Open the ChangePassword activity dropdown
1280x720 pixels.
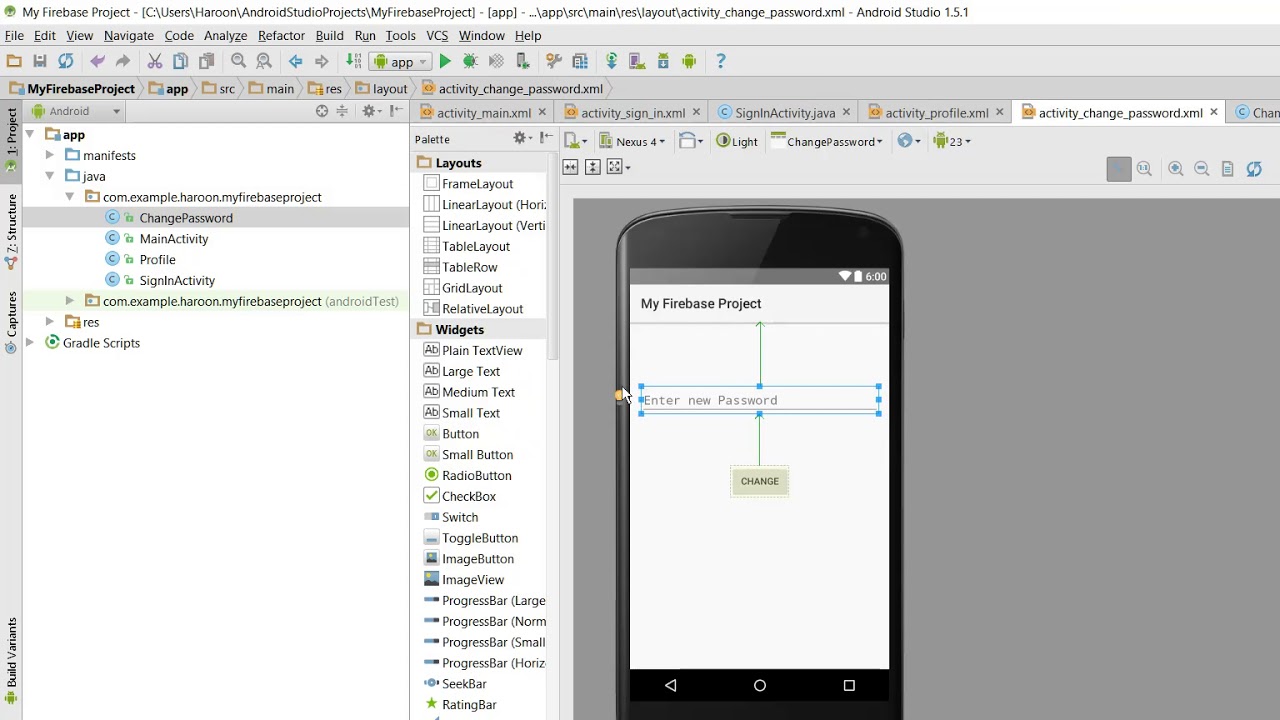(827, 141)
